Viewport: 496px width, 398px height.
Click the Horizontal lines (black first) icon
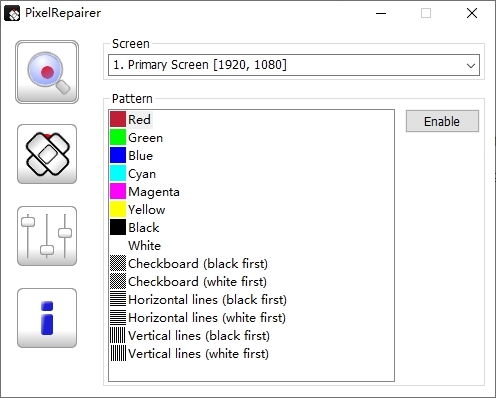coord(118,299)
